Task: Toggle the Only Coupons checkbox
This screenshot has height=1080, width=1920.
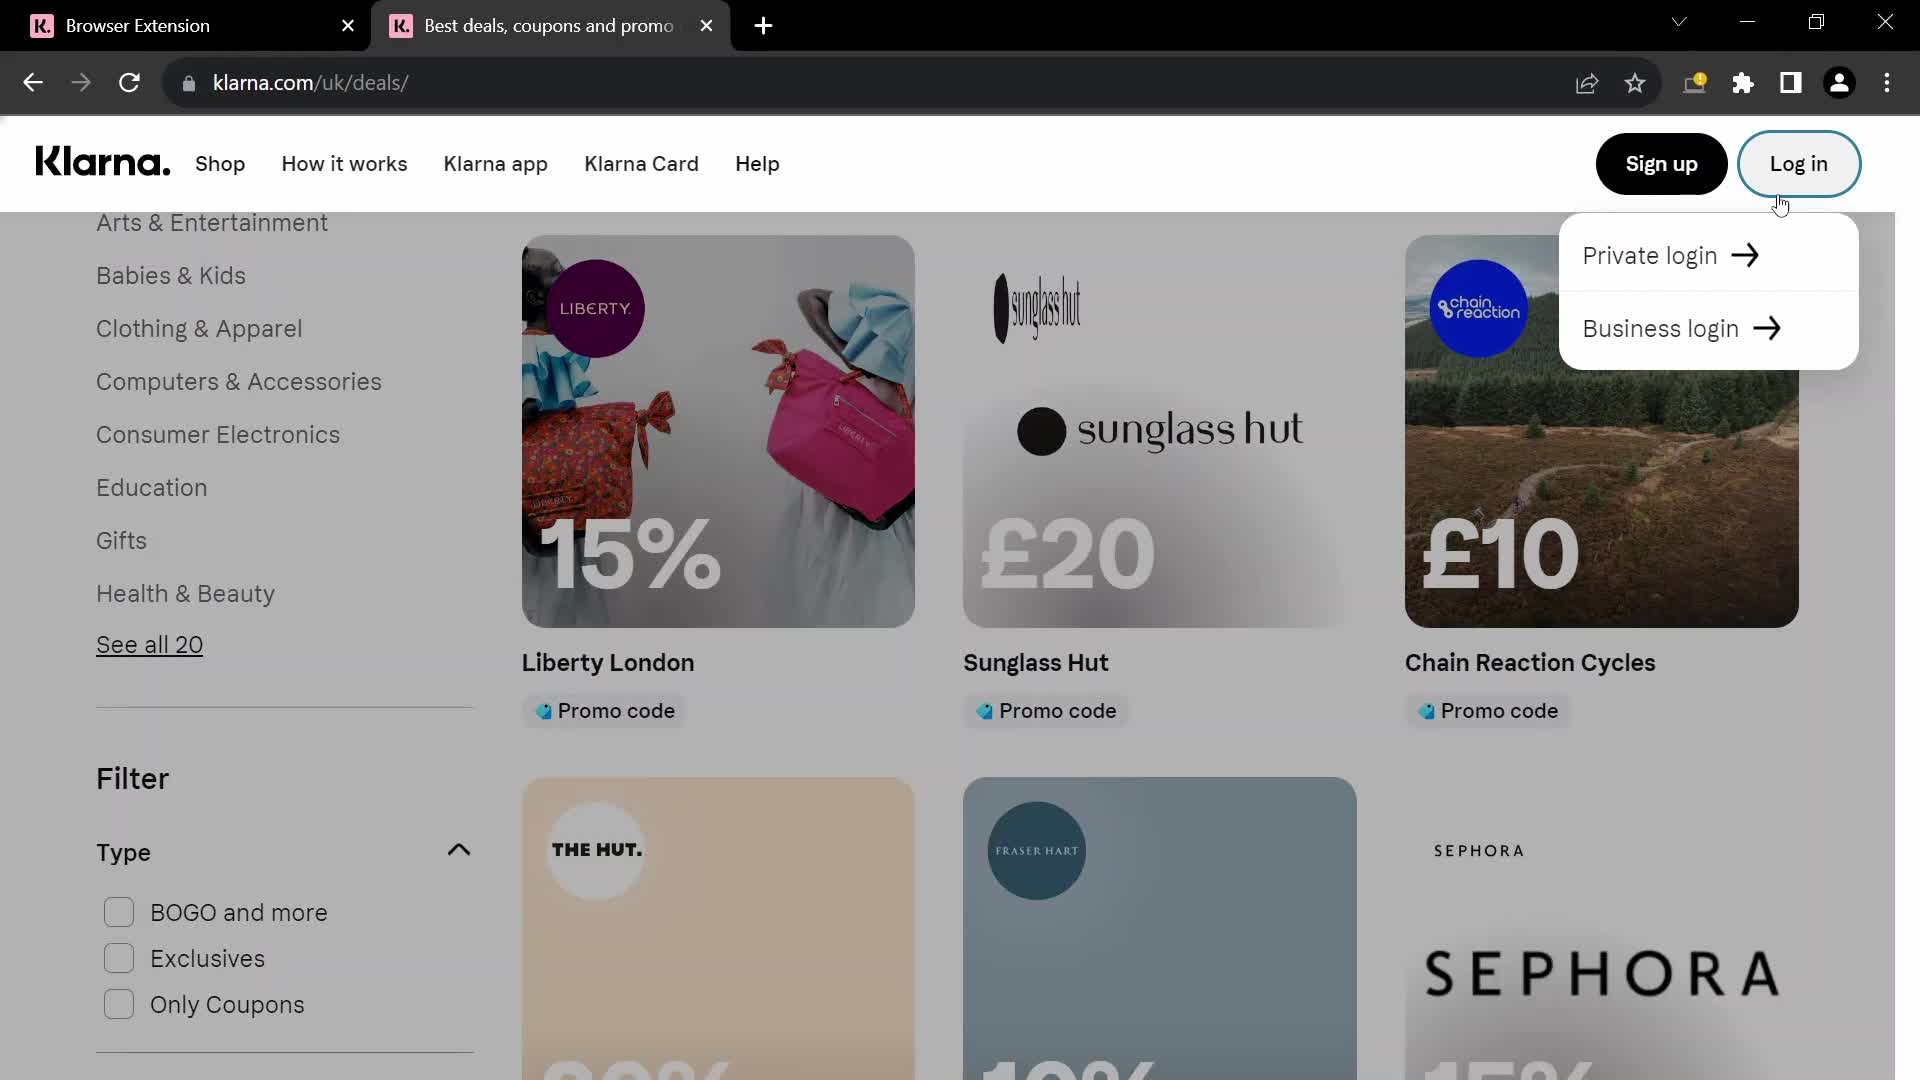Action: tap(117, 1004)
